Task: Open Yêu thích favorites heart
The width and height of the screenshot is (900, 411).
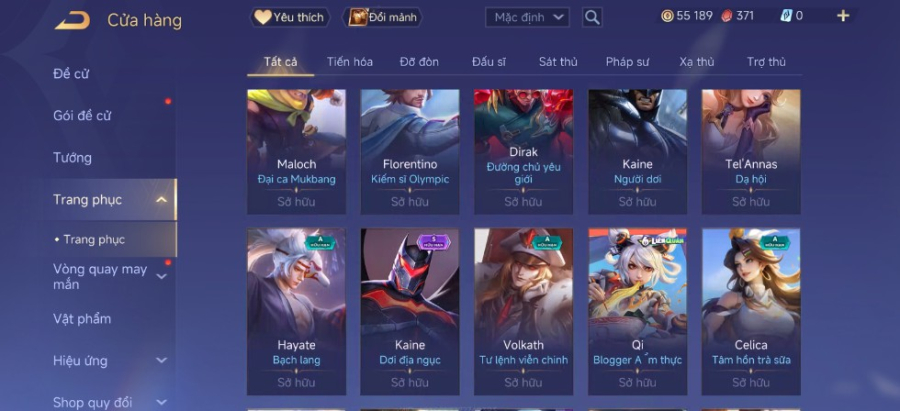Action: (290, 17)
